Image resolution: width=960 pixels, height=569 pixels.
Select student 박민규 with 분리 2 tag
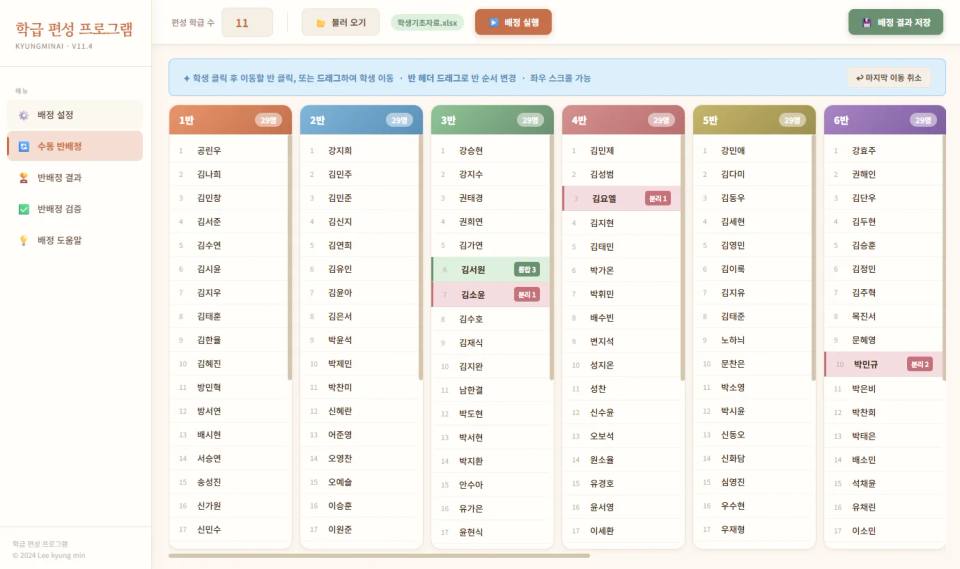point(883,364)
